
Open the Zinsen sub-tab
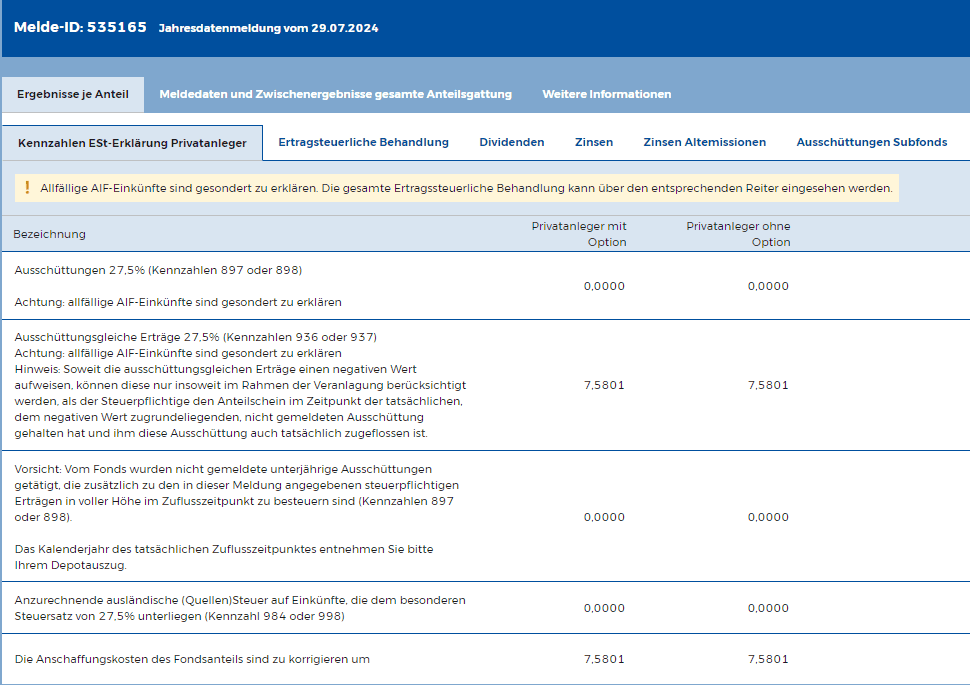pos(594,142)
